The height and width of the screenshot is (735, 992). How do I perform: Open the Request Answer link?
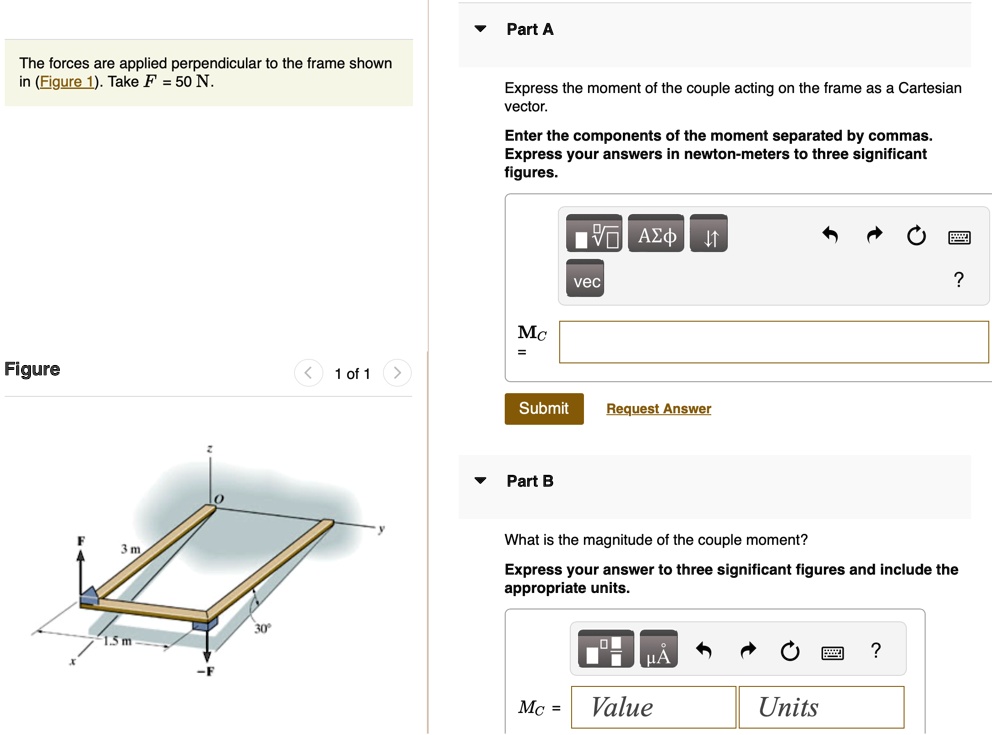click(658, 408)
